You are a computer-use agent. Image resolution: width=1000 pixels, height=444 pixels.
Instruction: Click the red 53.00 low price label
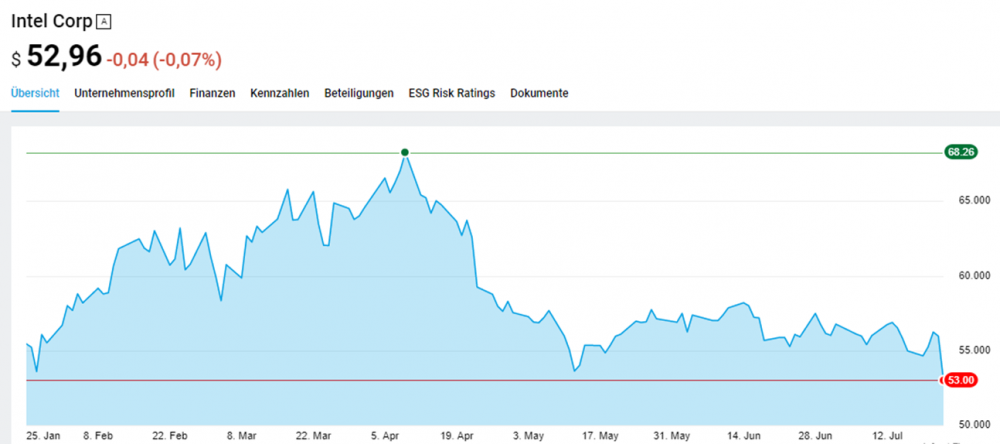[960, 380]
